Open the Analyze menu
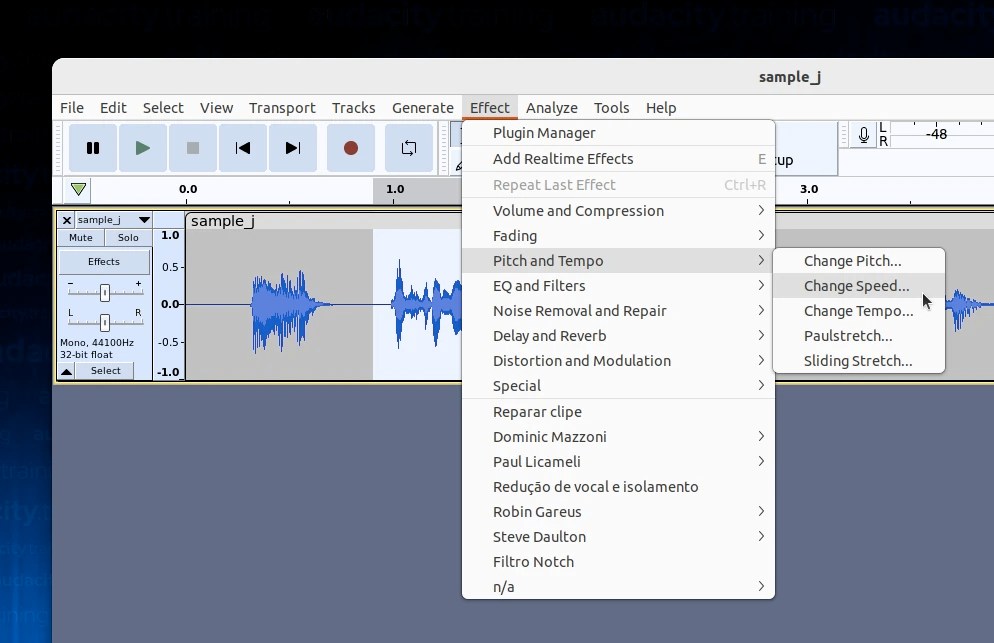 coord(551,107)
